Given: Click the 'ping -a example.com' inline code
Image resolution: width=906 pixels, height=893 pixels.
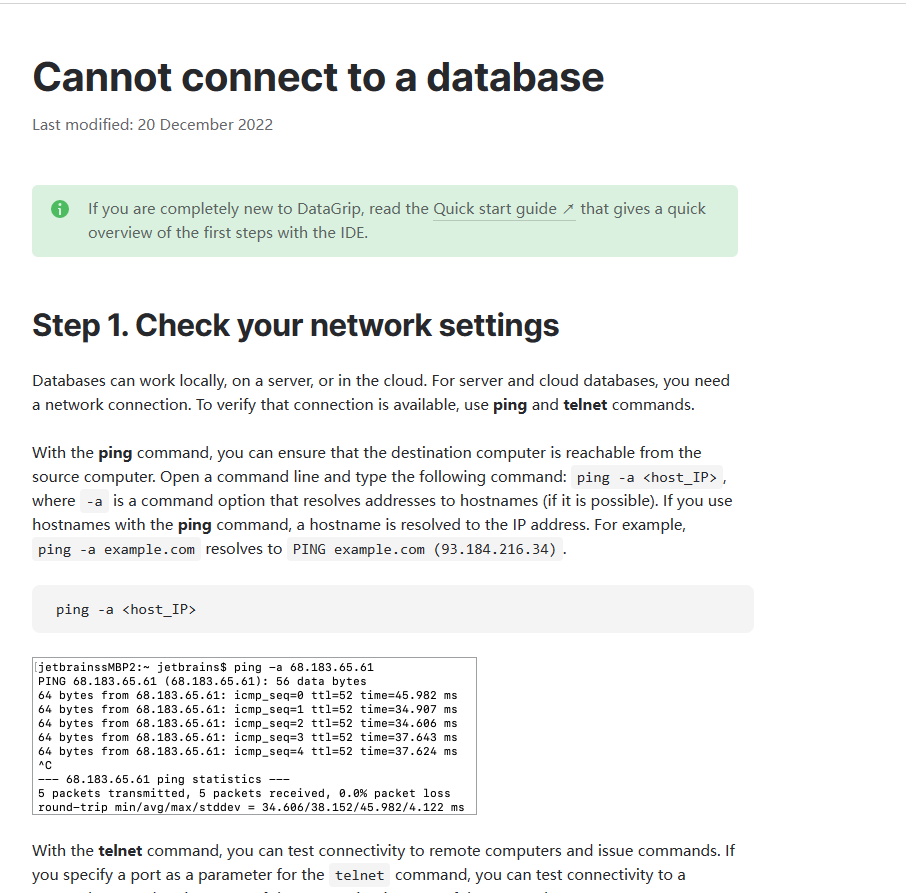Looking at the screenshot, I should [x=116, y=549].
